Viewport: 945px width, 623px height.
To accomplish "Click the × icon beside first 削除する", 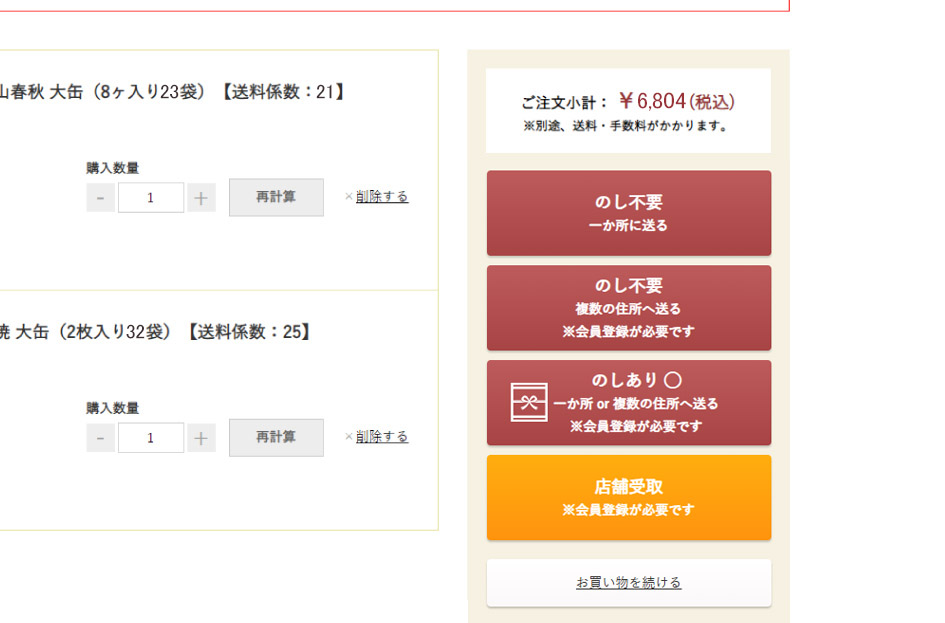I will click(x=348, y=197).
